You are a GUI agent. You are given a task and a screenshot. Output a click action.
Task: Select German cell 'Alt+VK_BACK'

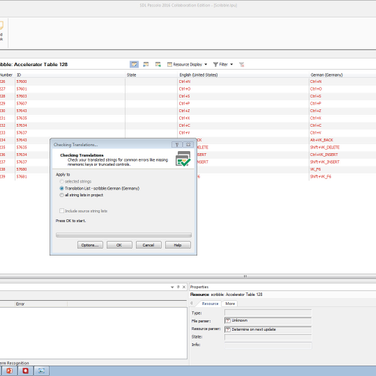(342, 140)
